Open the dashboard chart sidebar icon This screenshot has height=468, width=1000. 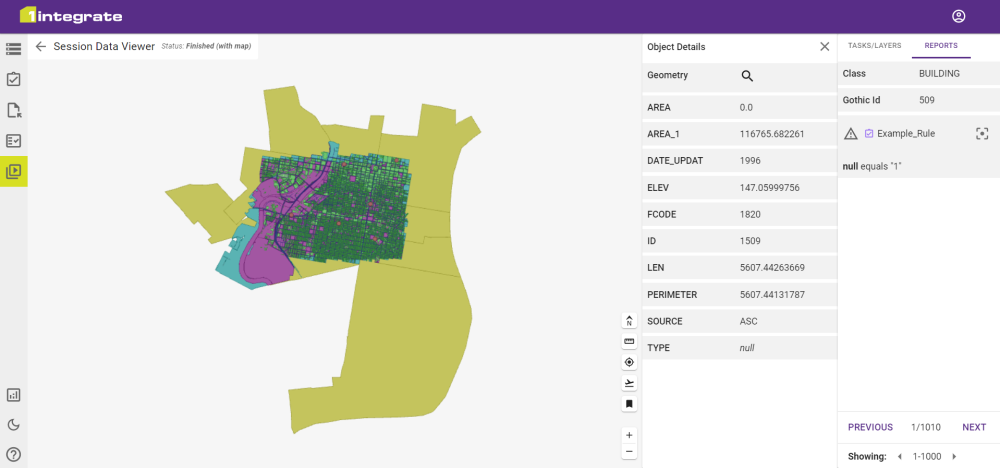point(13,395)
